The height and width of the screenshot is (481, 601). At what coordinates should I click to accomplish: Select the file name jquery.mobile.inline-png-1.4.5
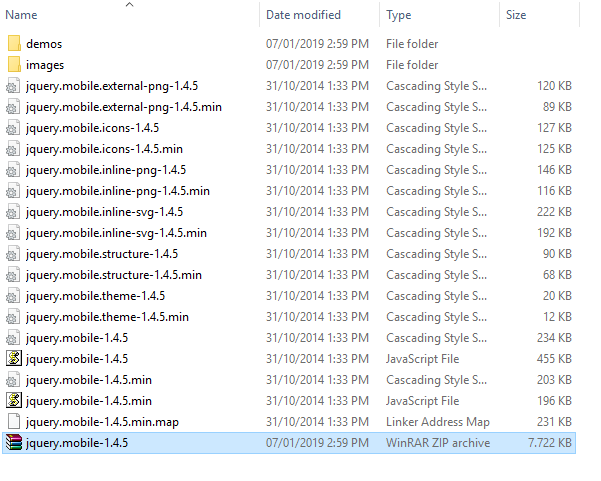pos(106,170)
